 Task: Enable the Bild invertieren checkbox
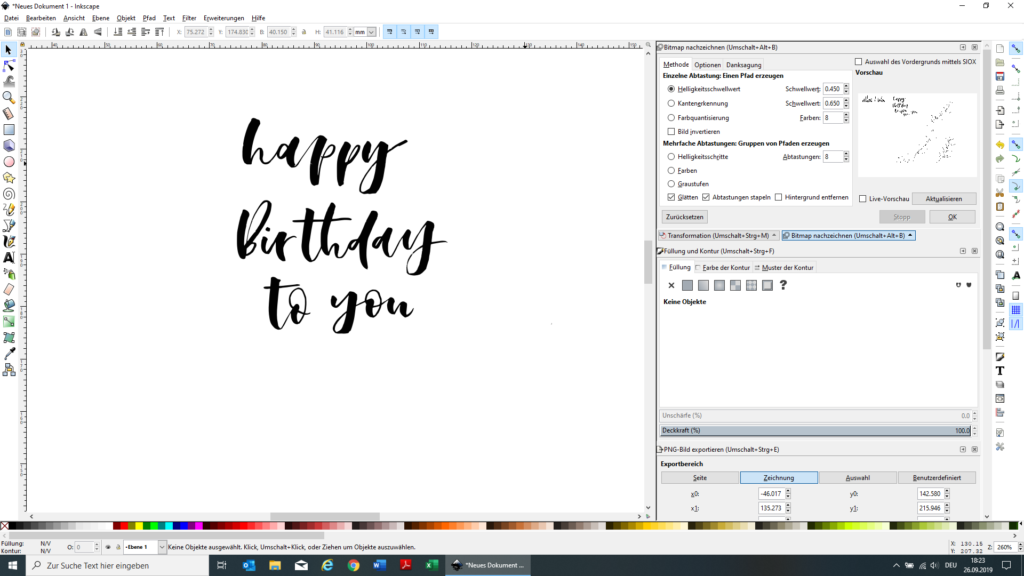pyautogui.click(x=671, y=131)
